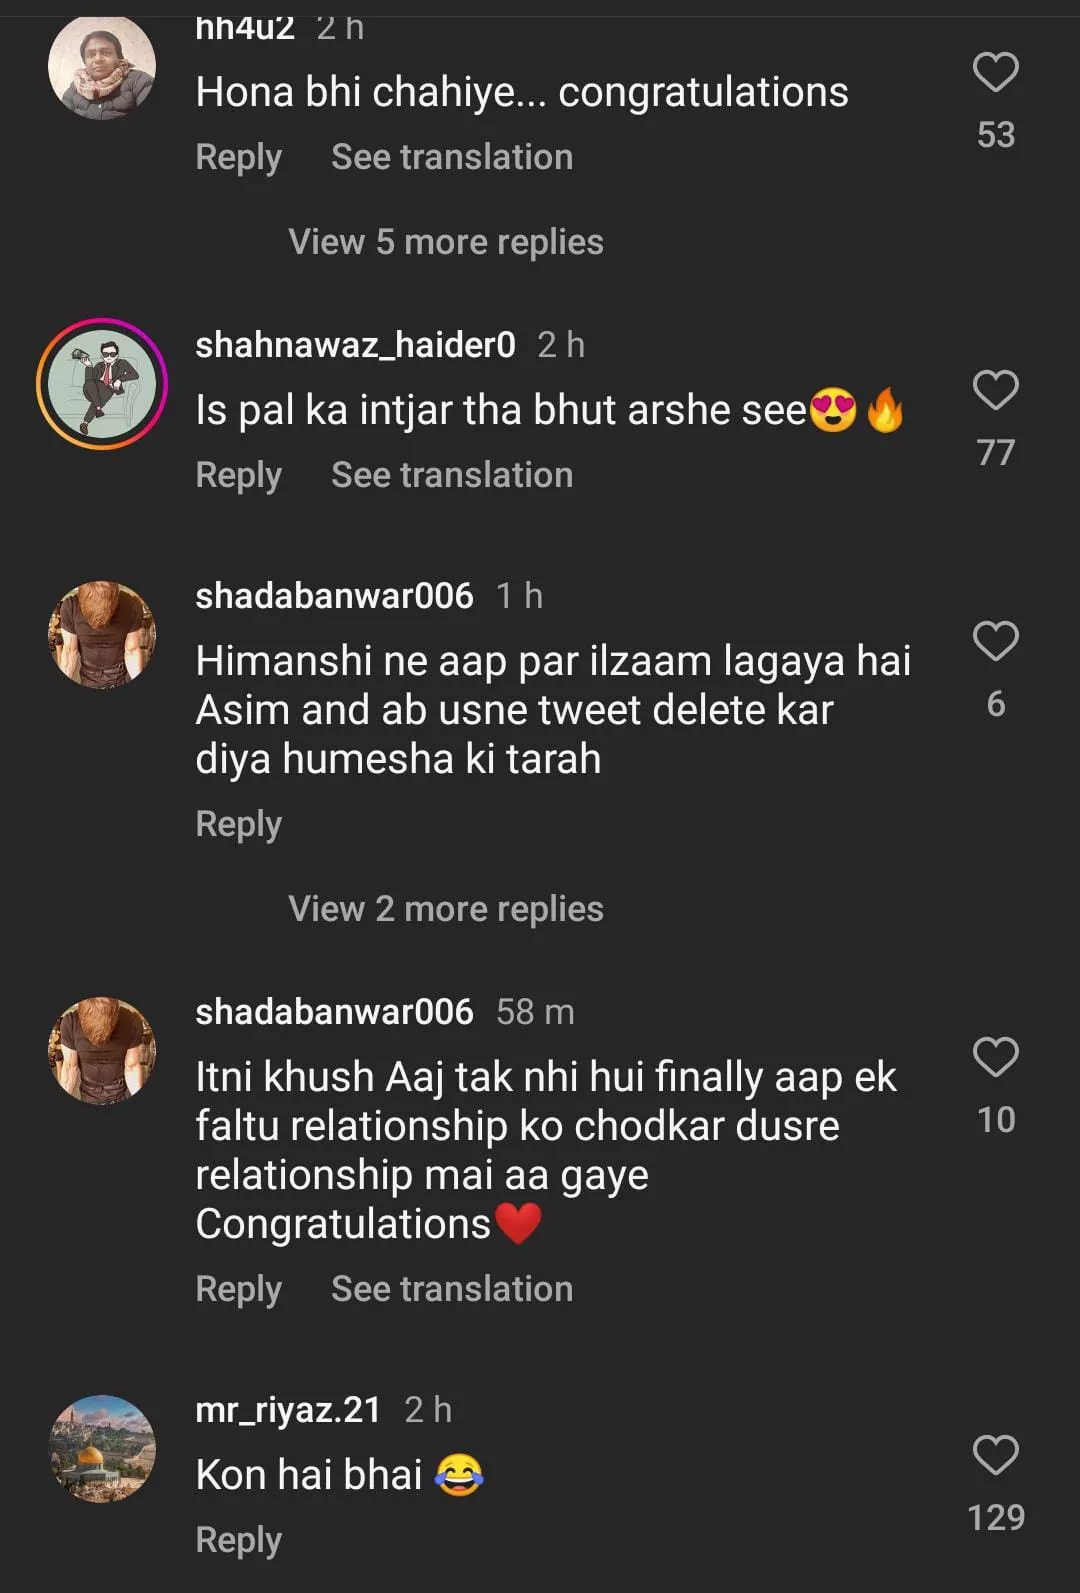Tap heart on 'Itni khush Aaj tak' comment
Viewport: 1080px width, 1593px height.
[995, 1057]
